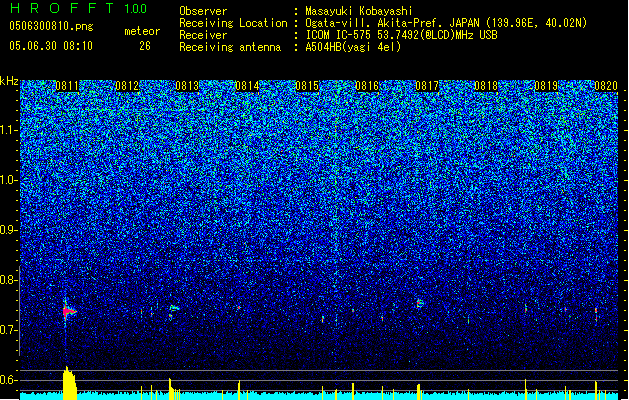The image size is (629, 400).
Task: Click the 'Receiving Location' field label
Action: pos(233,23)
